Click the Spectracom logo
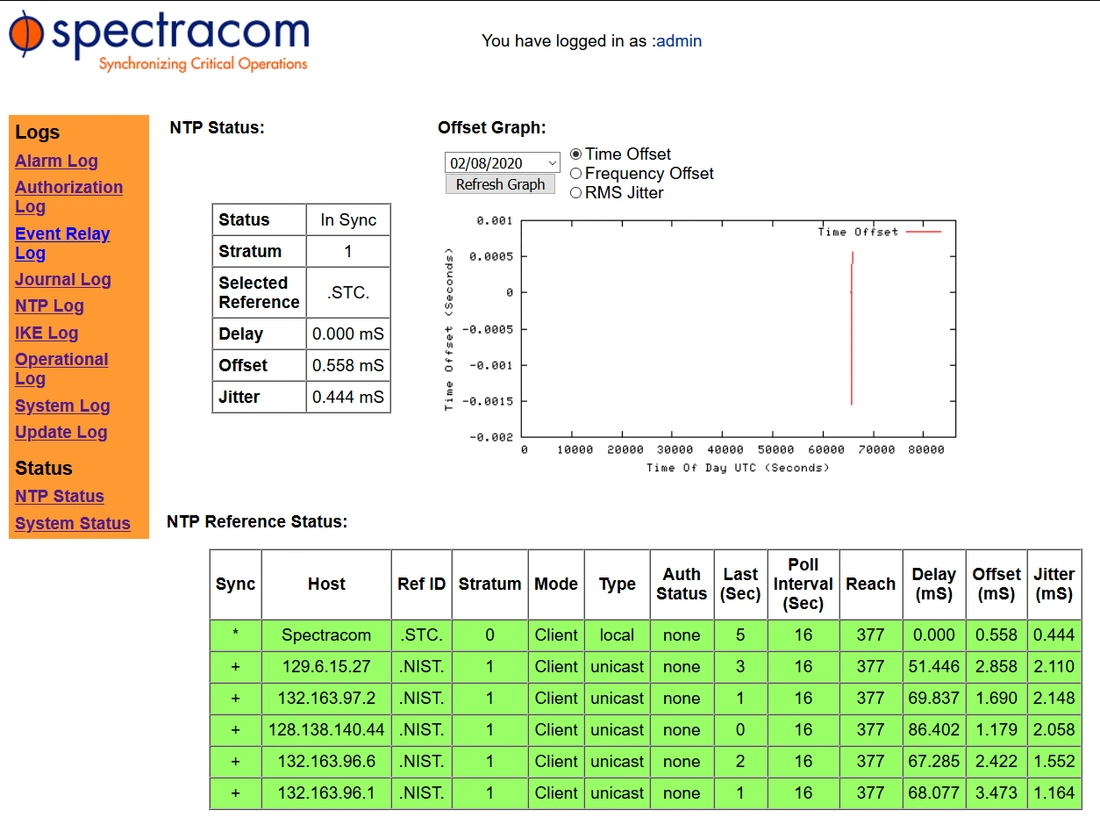Image resolution: width=1100 pixels, height=832 pixels. [159, 42]
